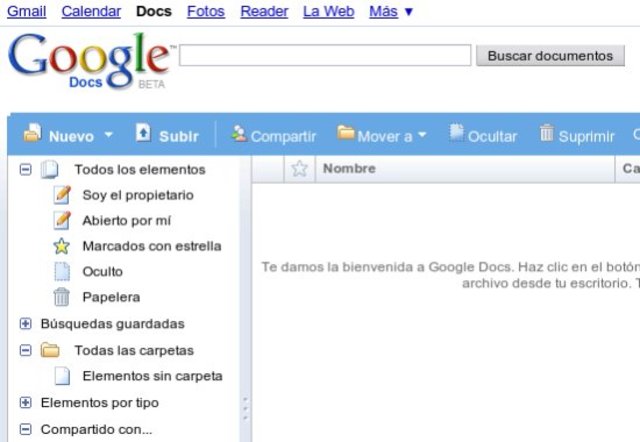Click the Elementos por tipo label
The width and height of the screenshot is (640, 442).
(100, 403)
